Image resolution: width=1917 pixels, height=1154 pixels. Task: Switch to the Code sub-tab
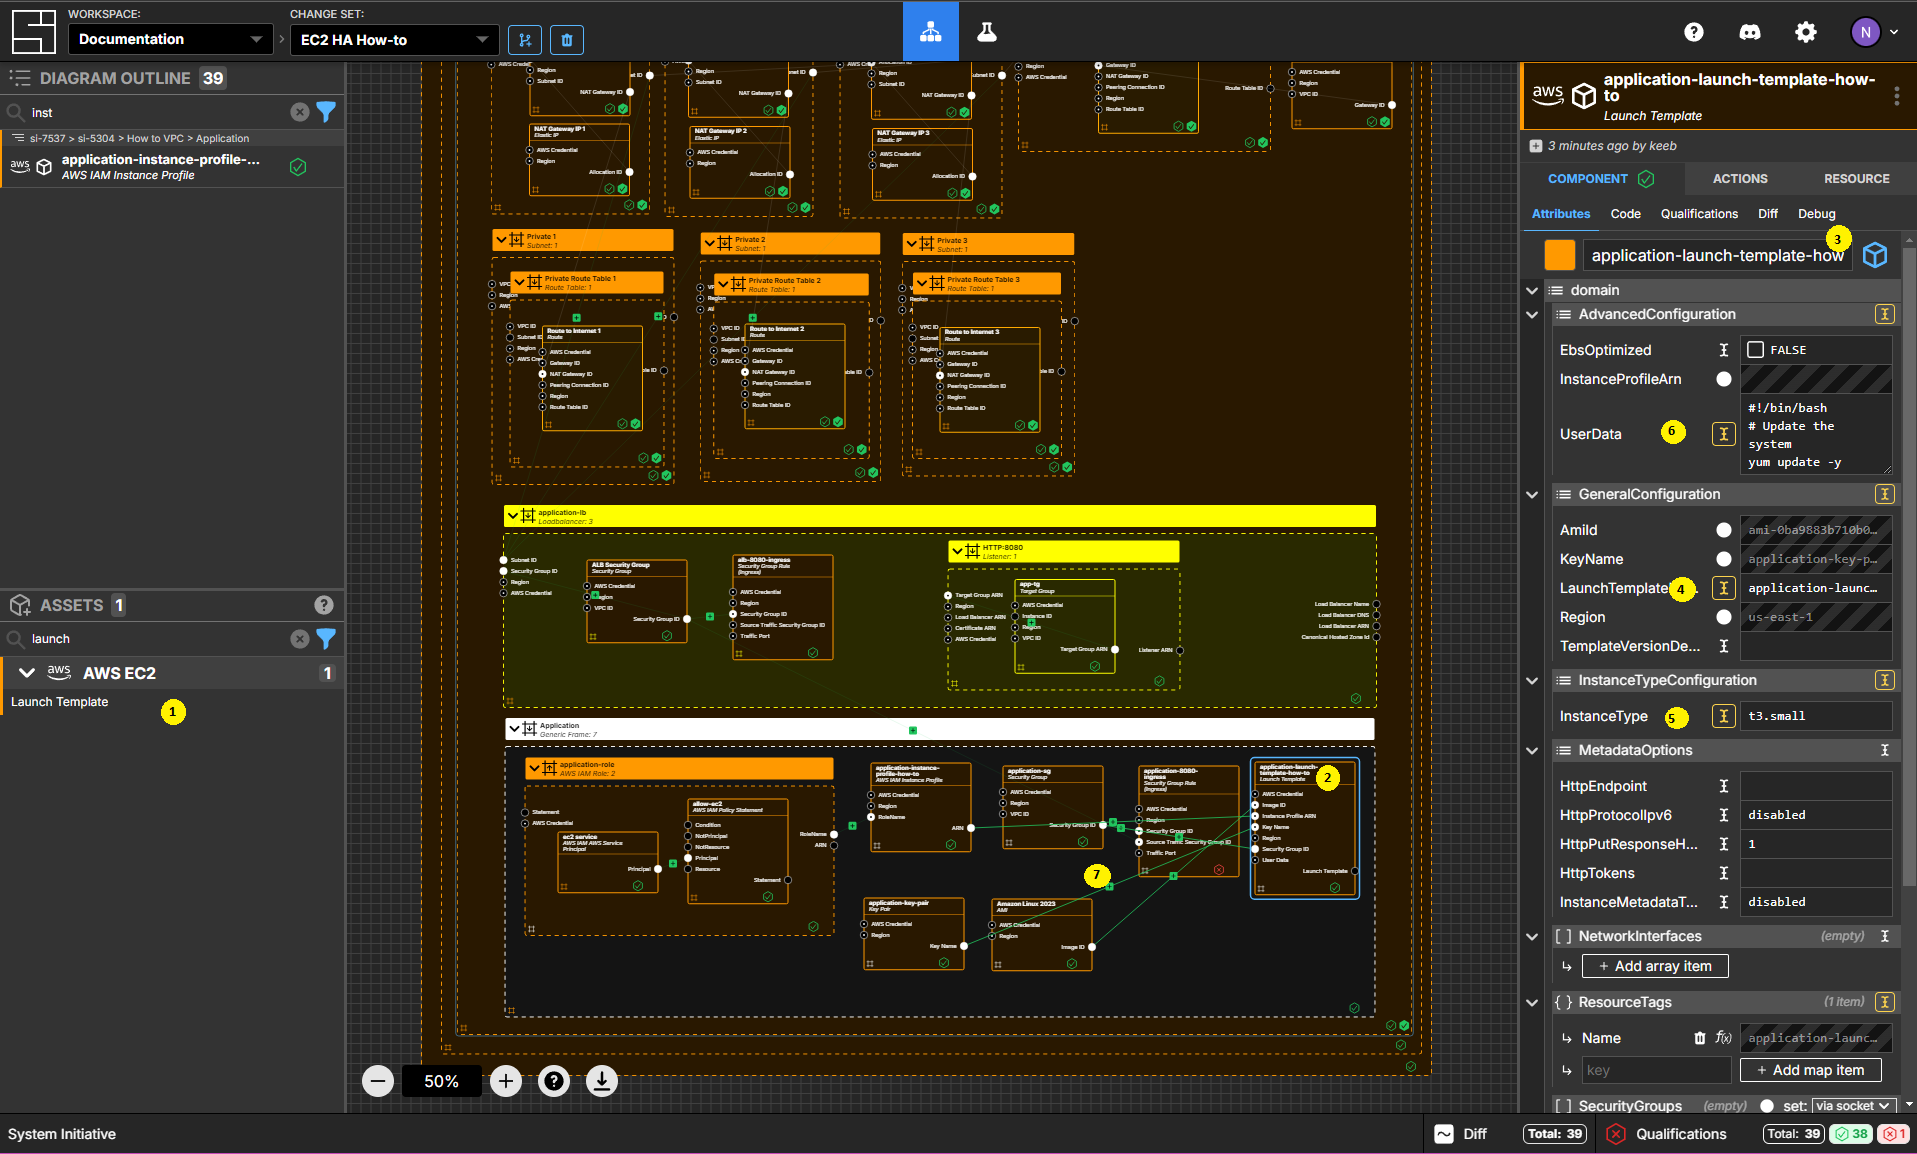point(1625,214)
